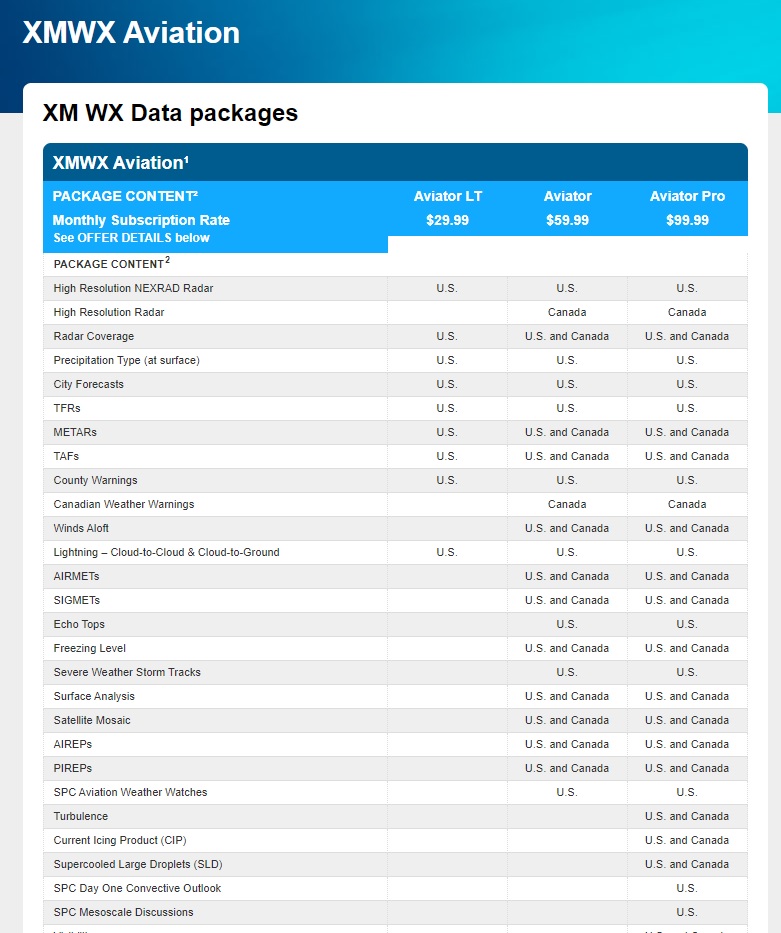Click See OFFER DETAILS below text
The image size is (781, 933).
click(131, 238)
